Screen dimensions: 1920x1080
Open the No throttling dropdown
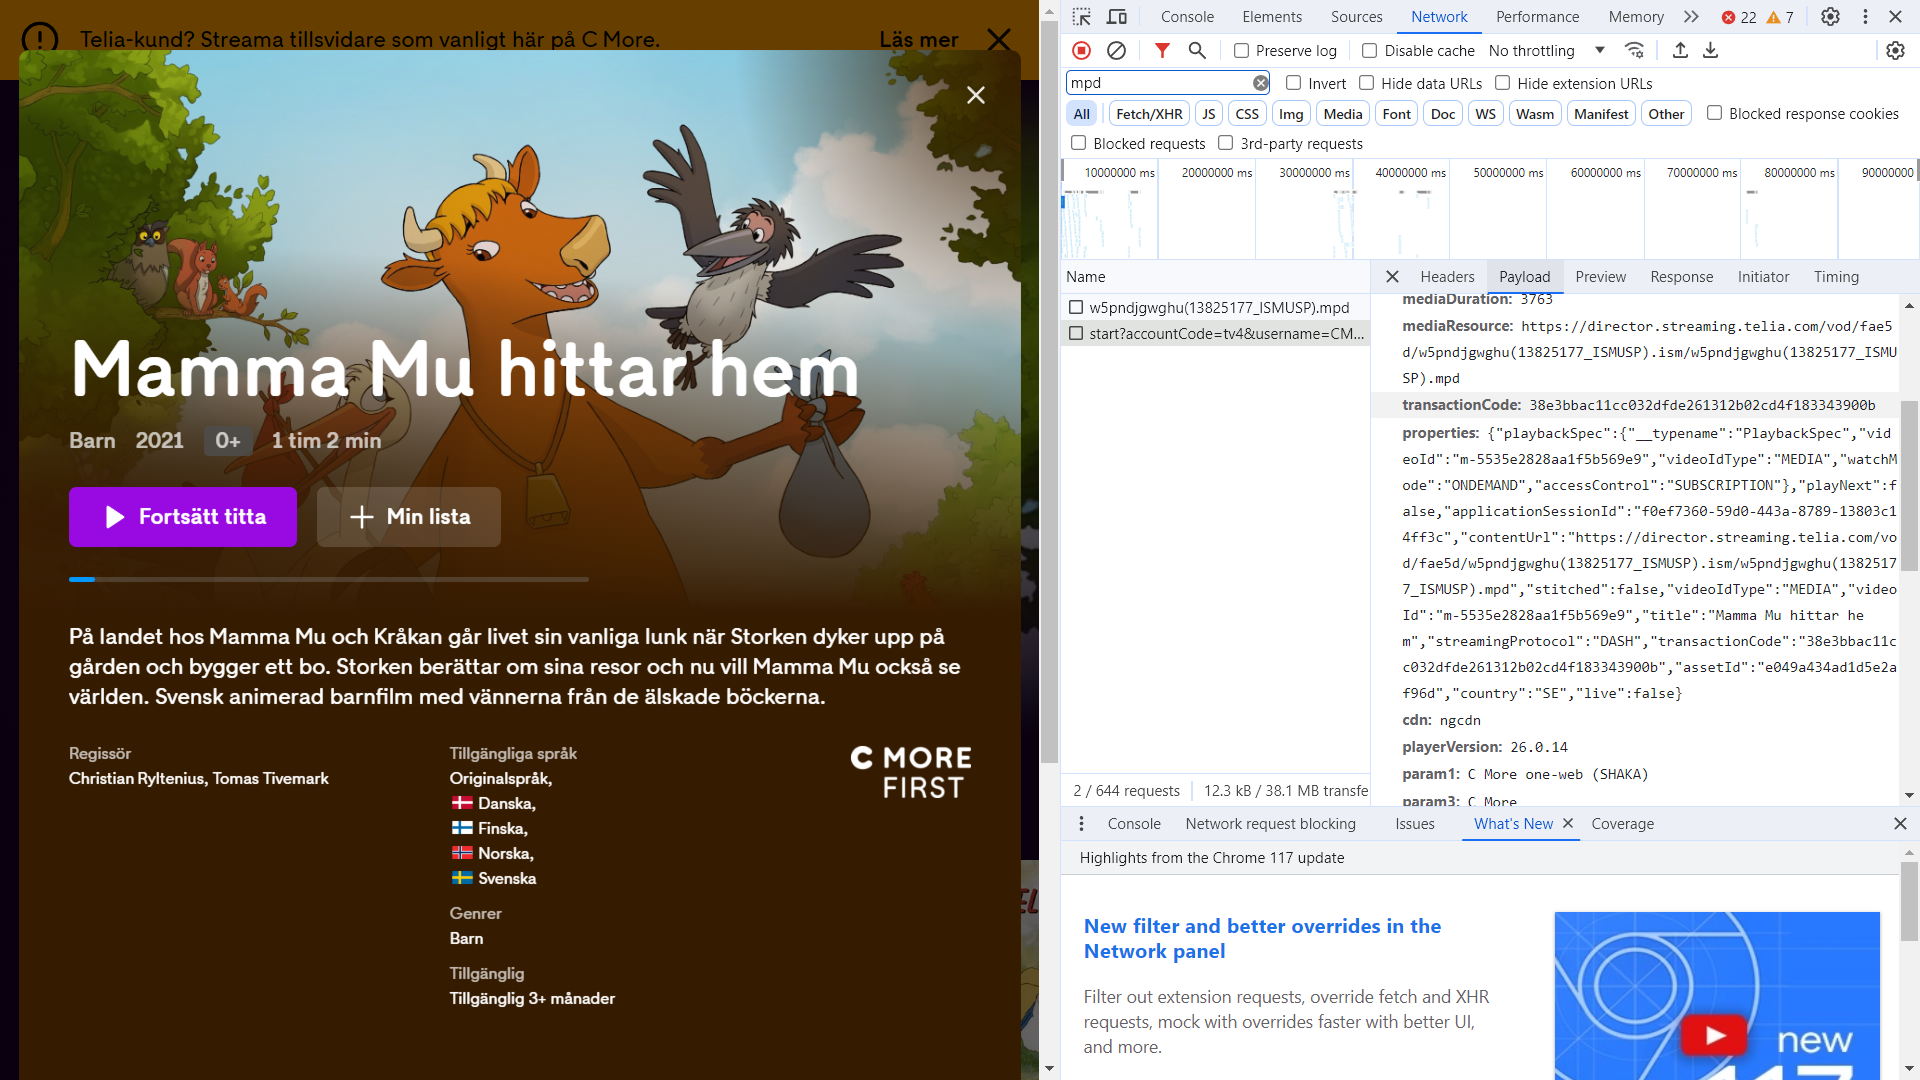tap(1545, 51)
